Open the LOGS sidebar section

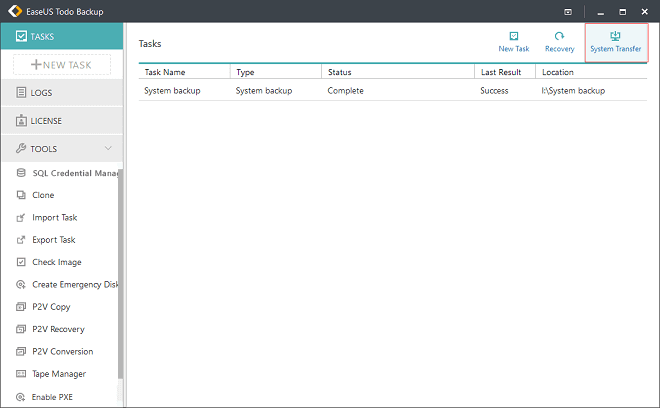[x=62, y=92]
